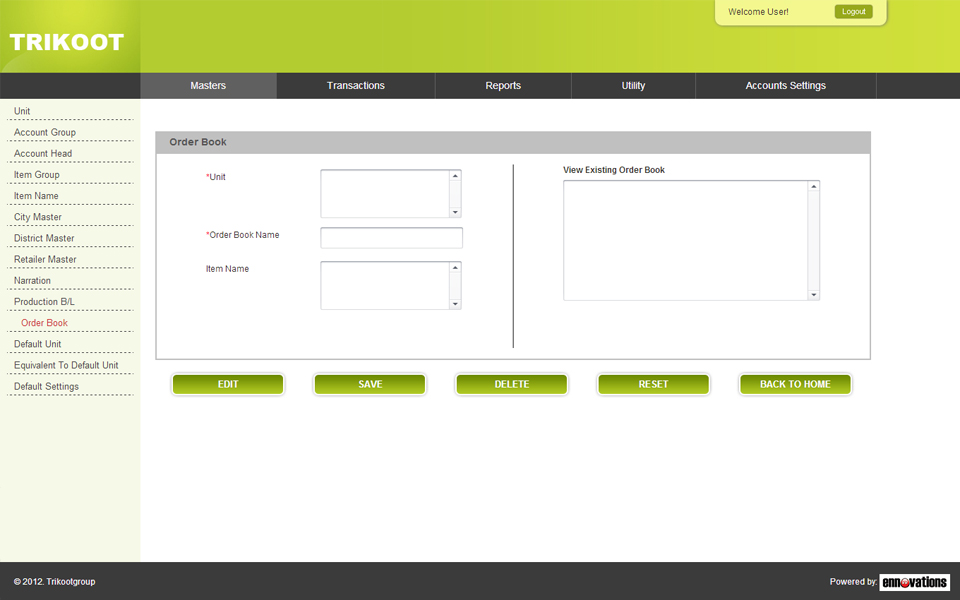Open Accounts Settings menu
Screen dimensions: 960x600
click(x=785, y=86)
